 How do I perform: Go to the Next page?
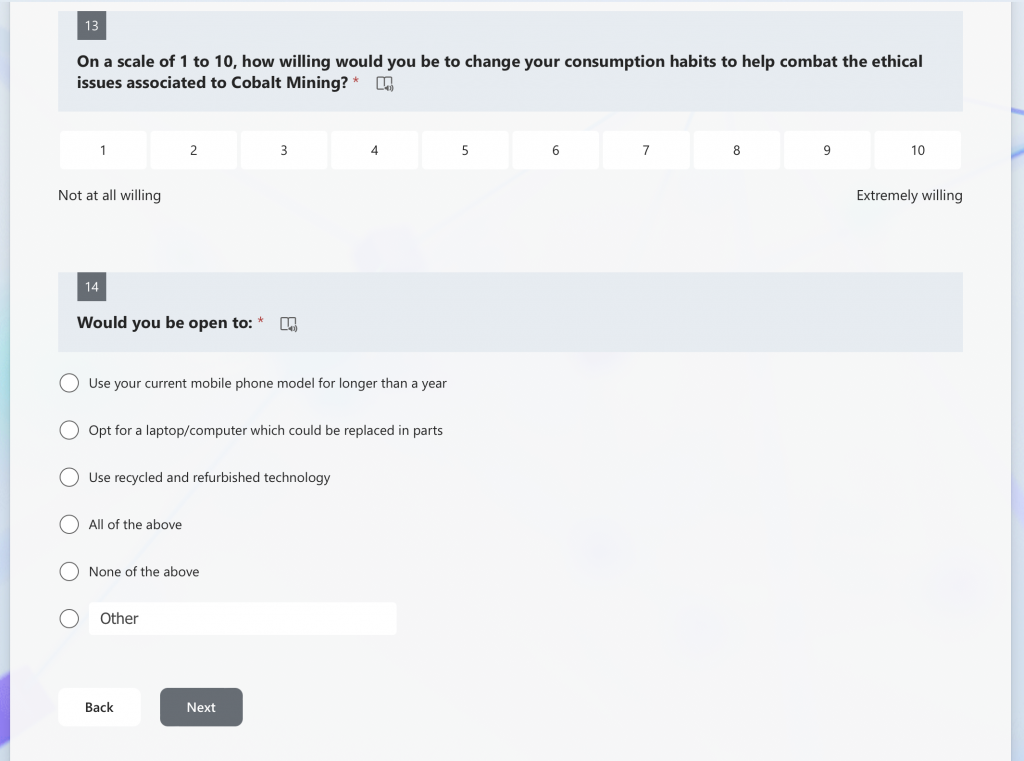(x=201, y=707)
